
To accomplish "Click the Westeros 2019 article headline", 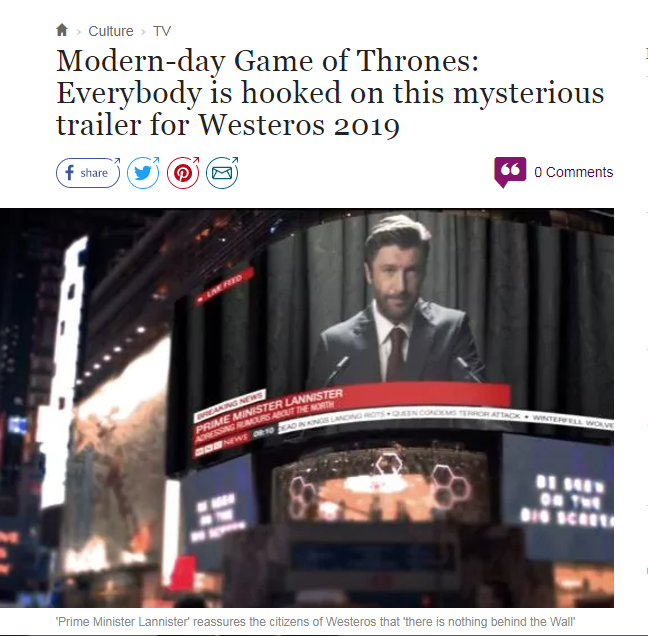I will coord(330,93).
